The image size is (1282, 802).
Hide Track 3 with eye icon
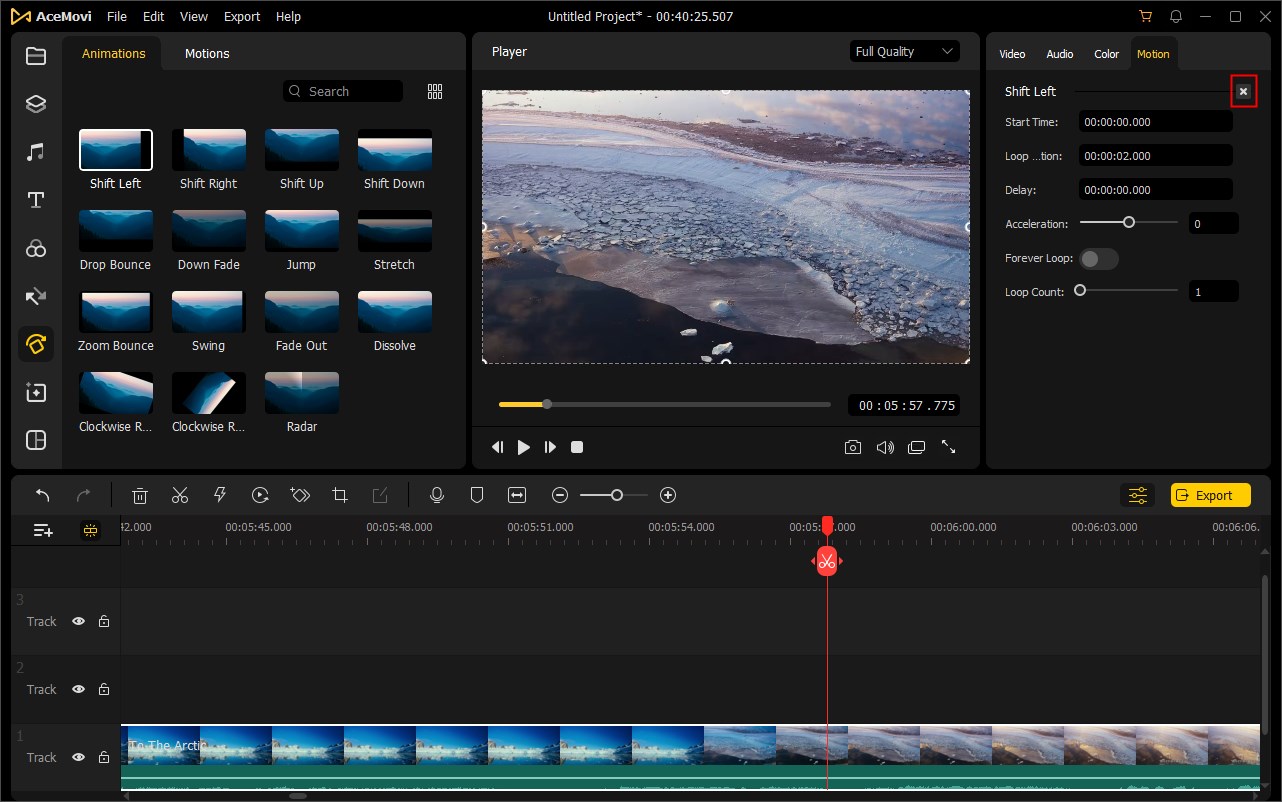tap(78, 621)
